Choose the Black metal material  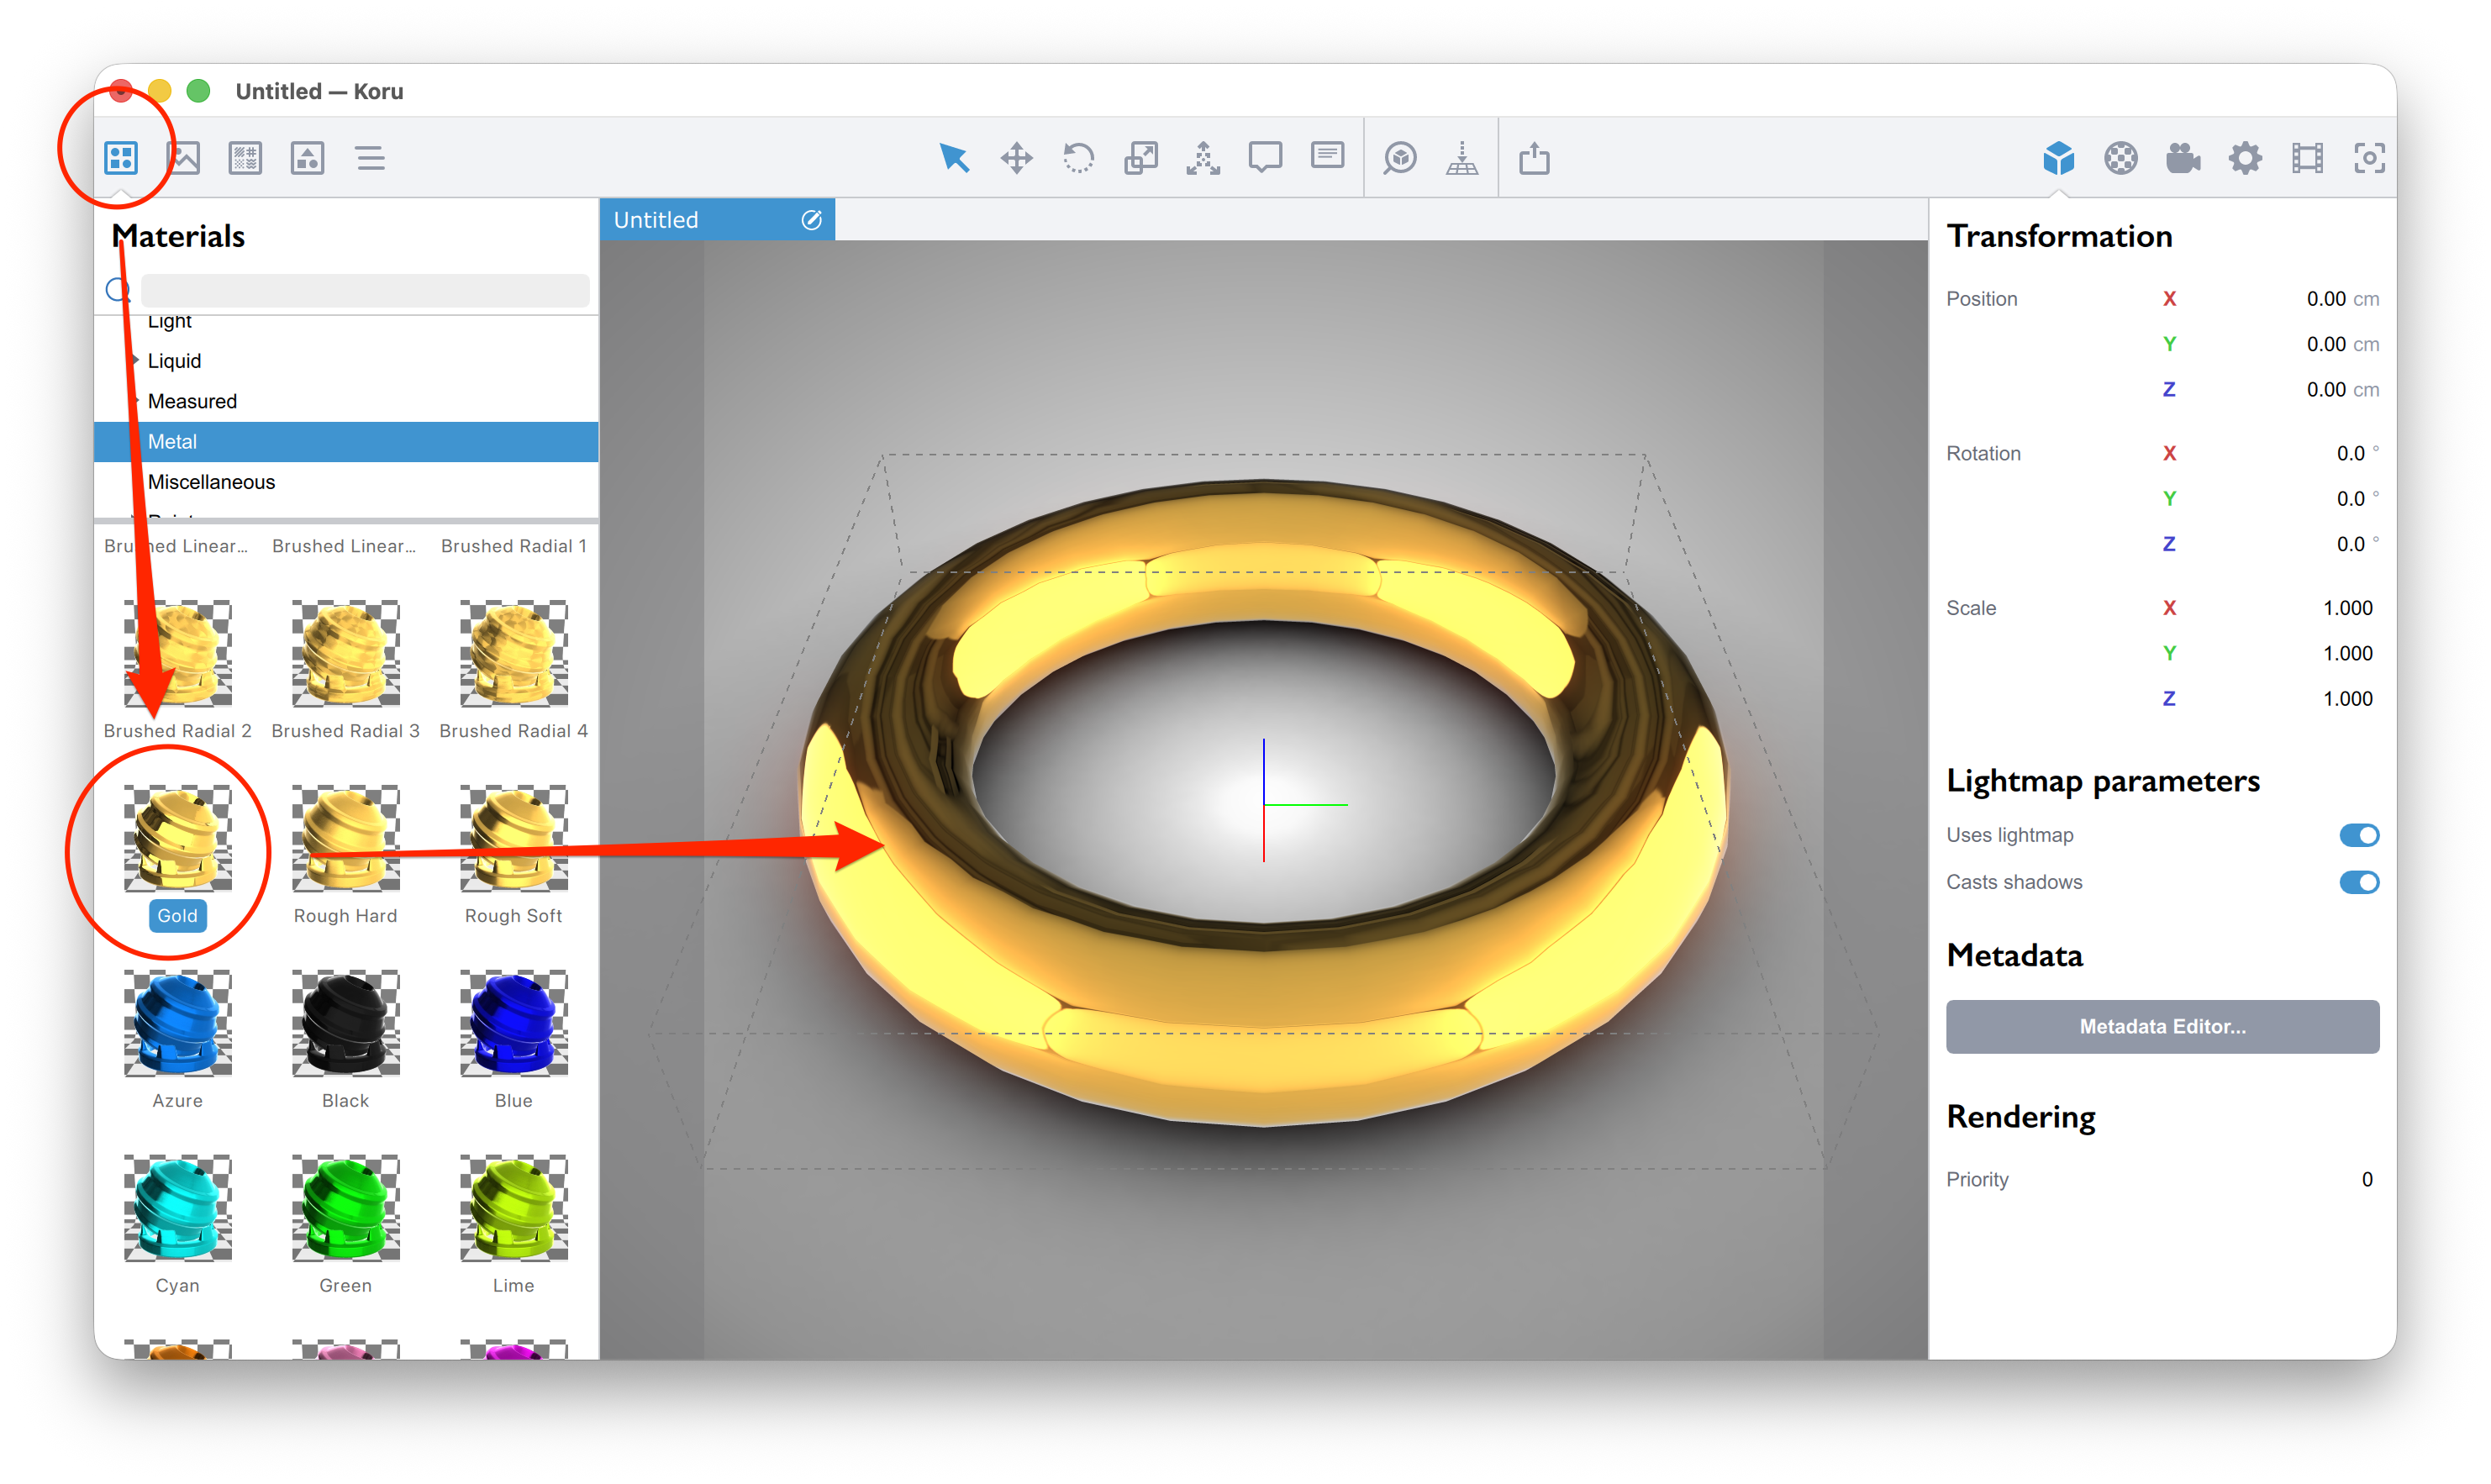tap(345, 1023)
